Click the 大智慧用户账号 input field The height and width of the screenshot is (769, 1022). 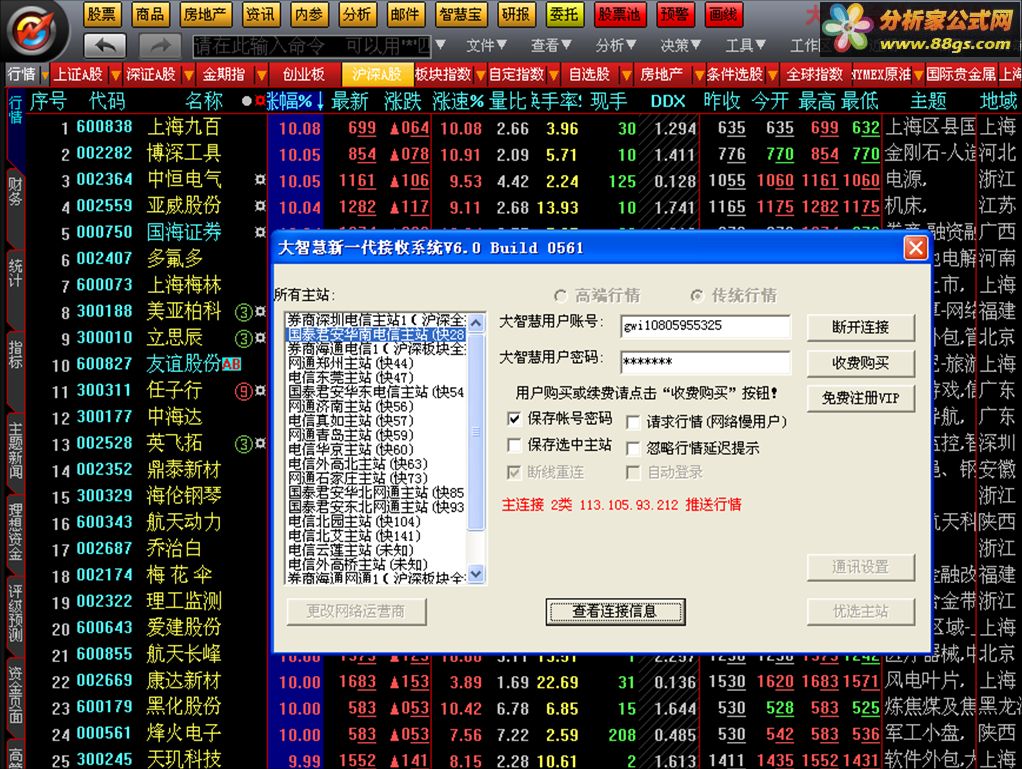[x=706, y=326]
